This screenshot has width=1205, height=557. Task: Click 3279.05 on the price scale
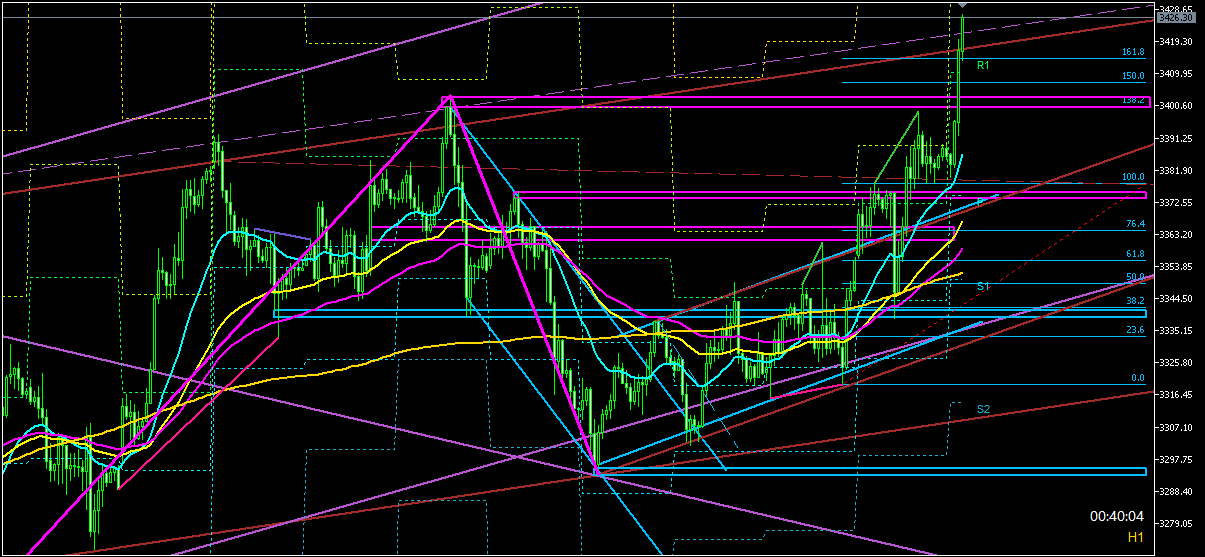tap(1177, 523)
